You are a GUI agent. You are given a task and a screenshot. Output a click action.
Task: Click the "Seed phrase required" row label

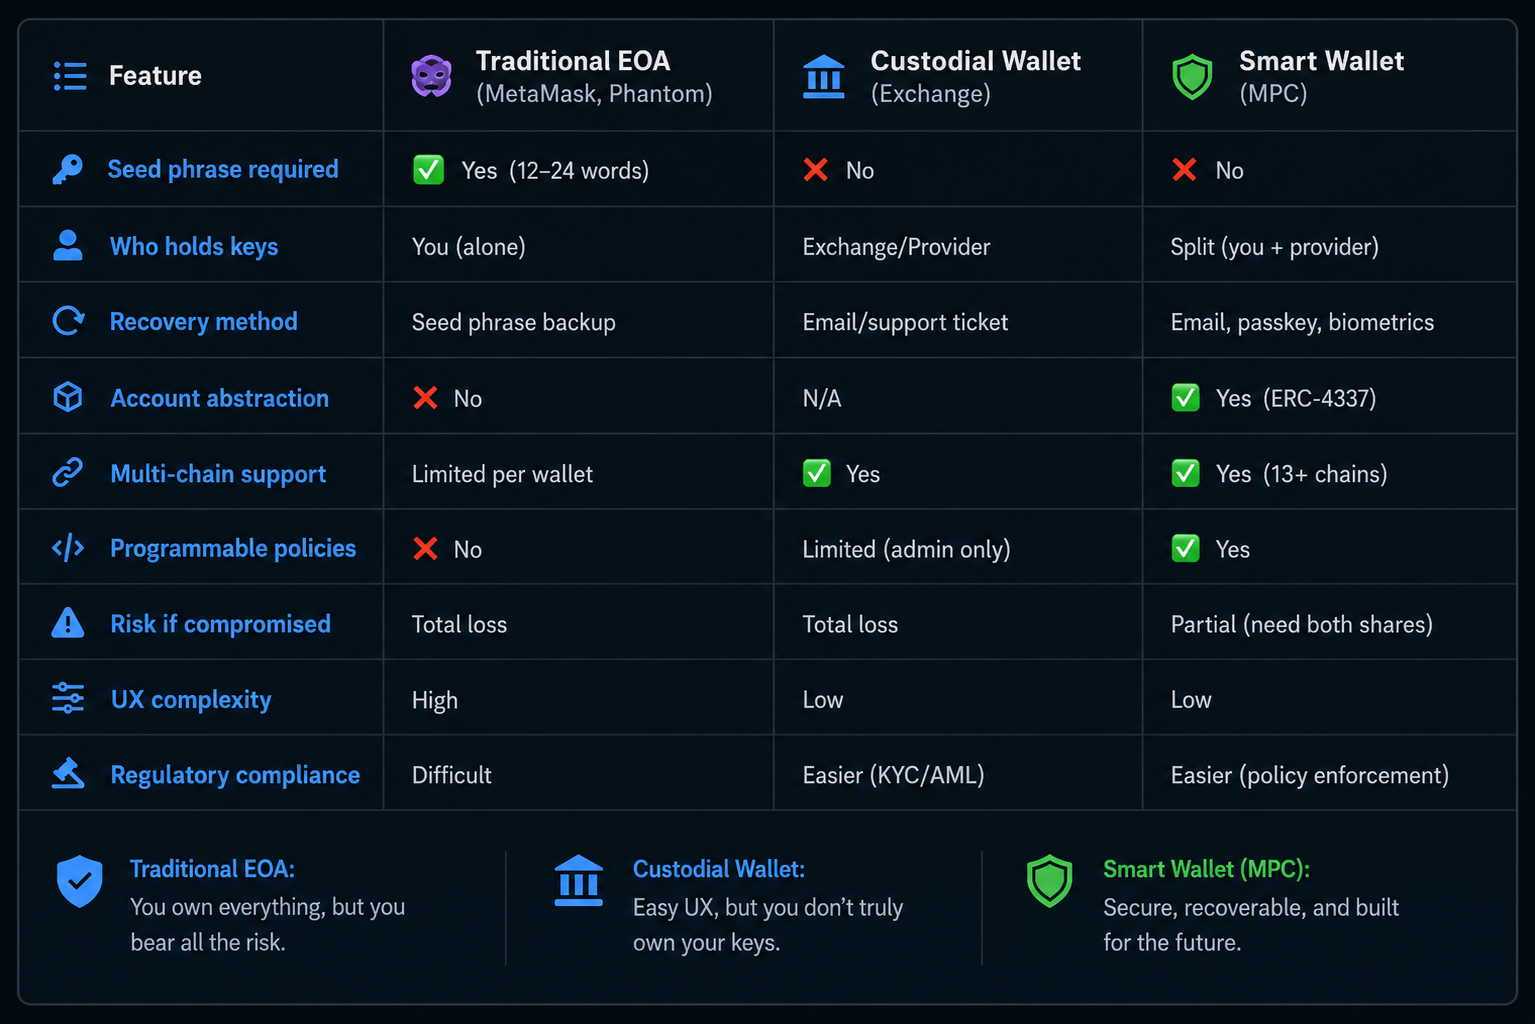point(223,170)
